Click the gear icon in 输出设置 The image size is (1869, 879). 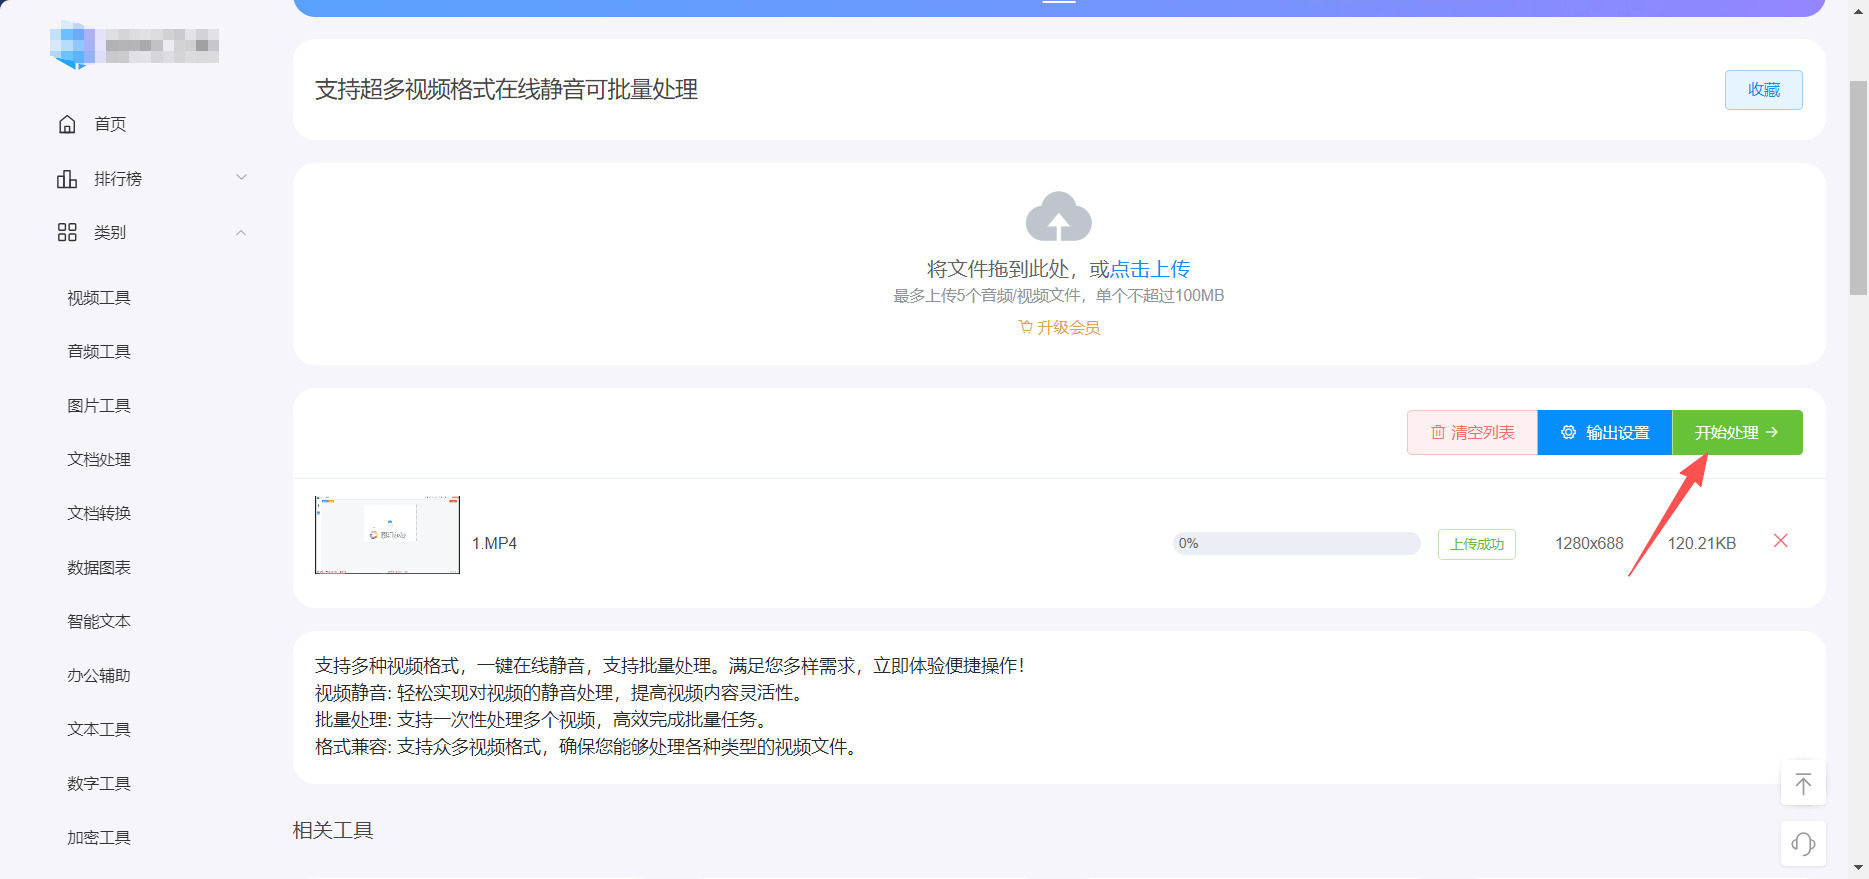tap(1568, 433)
